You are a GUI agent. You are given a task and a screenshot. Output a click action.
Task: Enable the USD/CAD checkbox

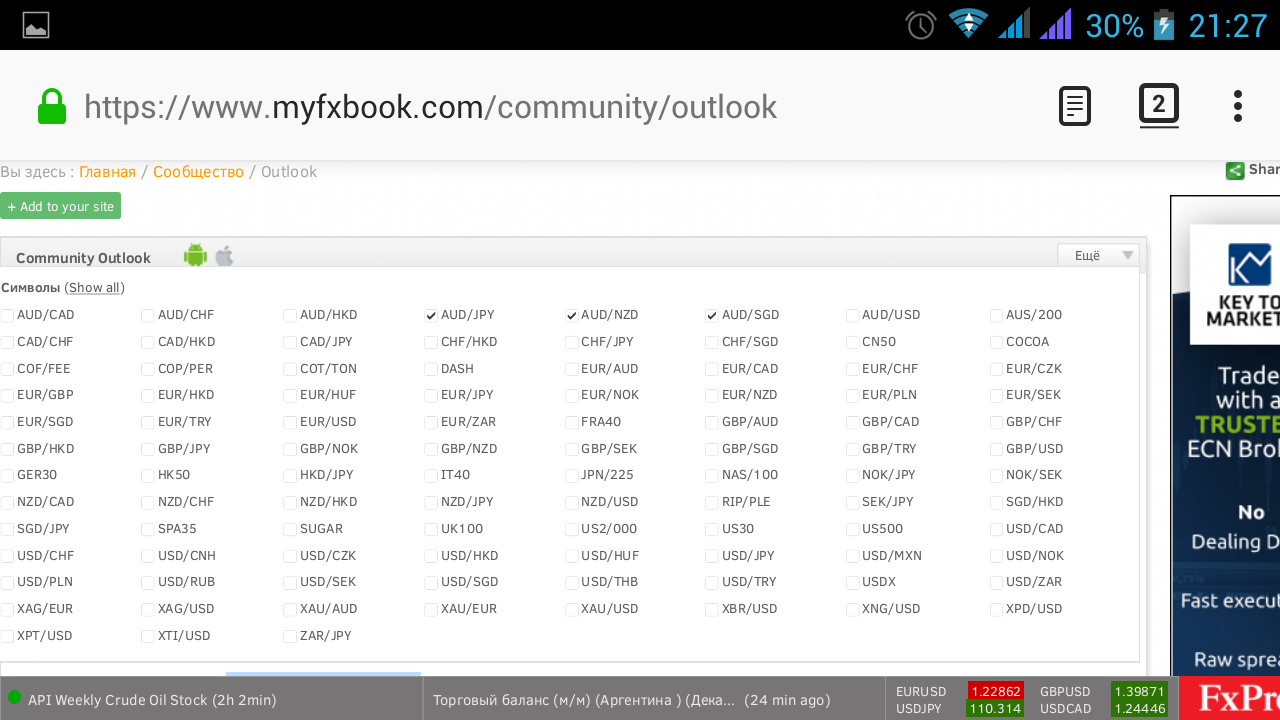pos(996,530)
